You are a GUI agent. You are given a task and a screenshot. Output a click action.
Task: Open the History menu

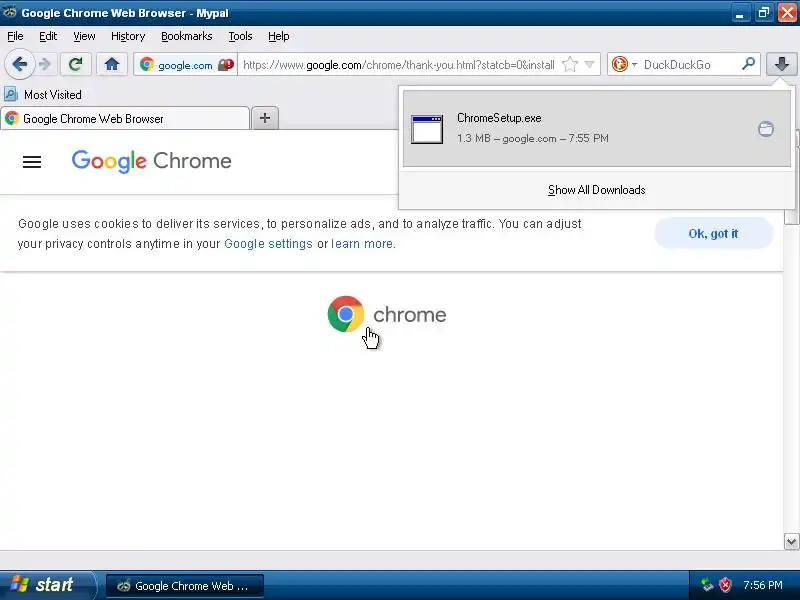[128, 36]
